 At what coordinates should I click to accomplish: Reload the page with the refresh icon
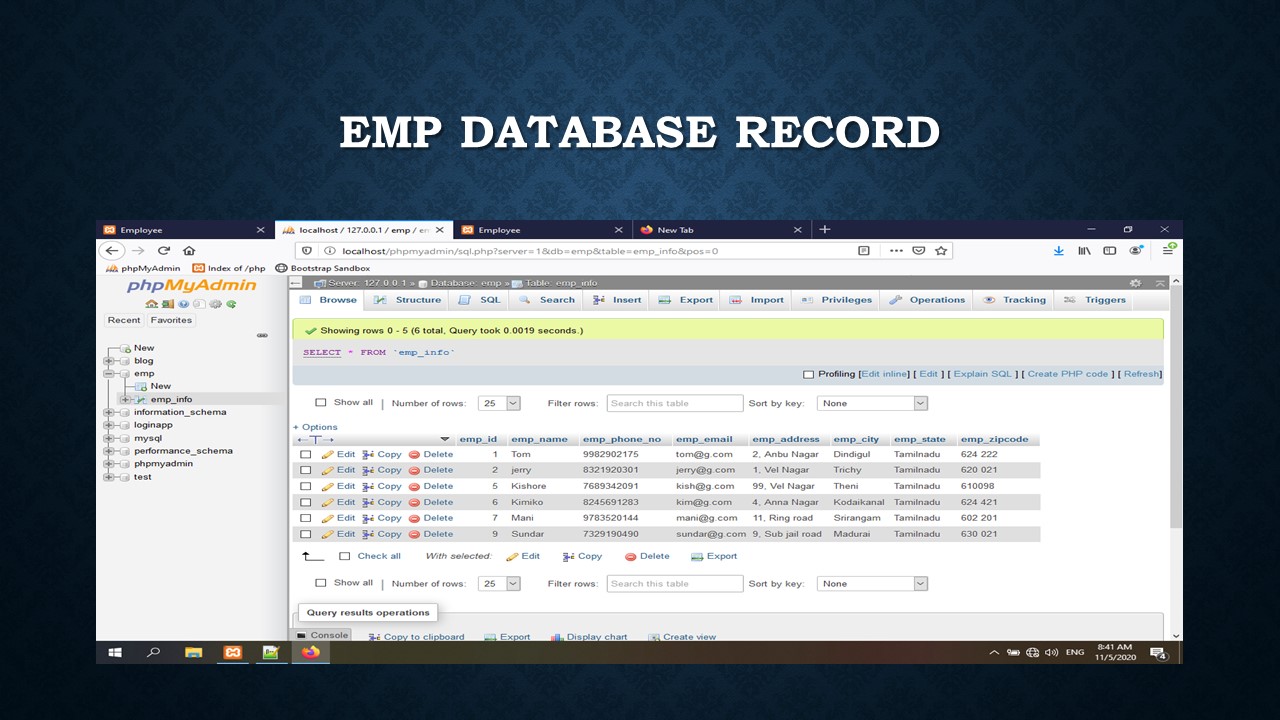click(164, 251)
